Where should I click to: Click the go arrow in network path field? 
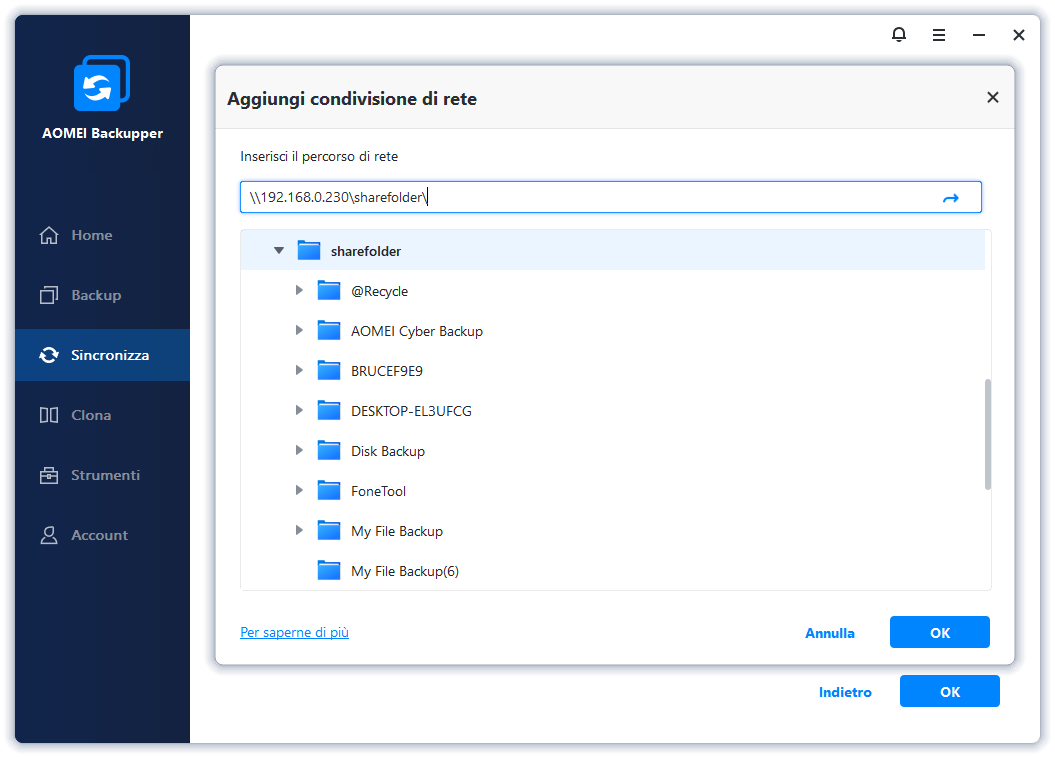point(951,198)
